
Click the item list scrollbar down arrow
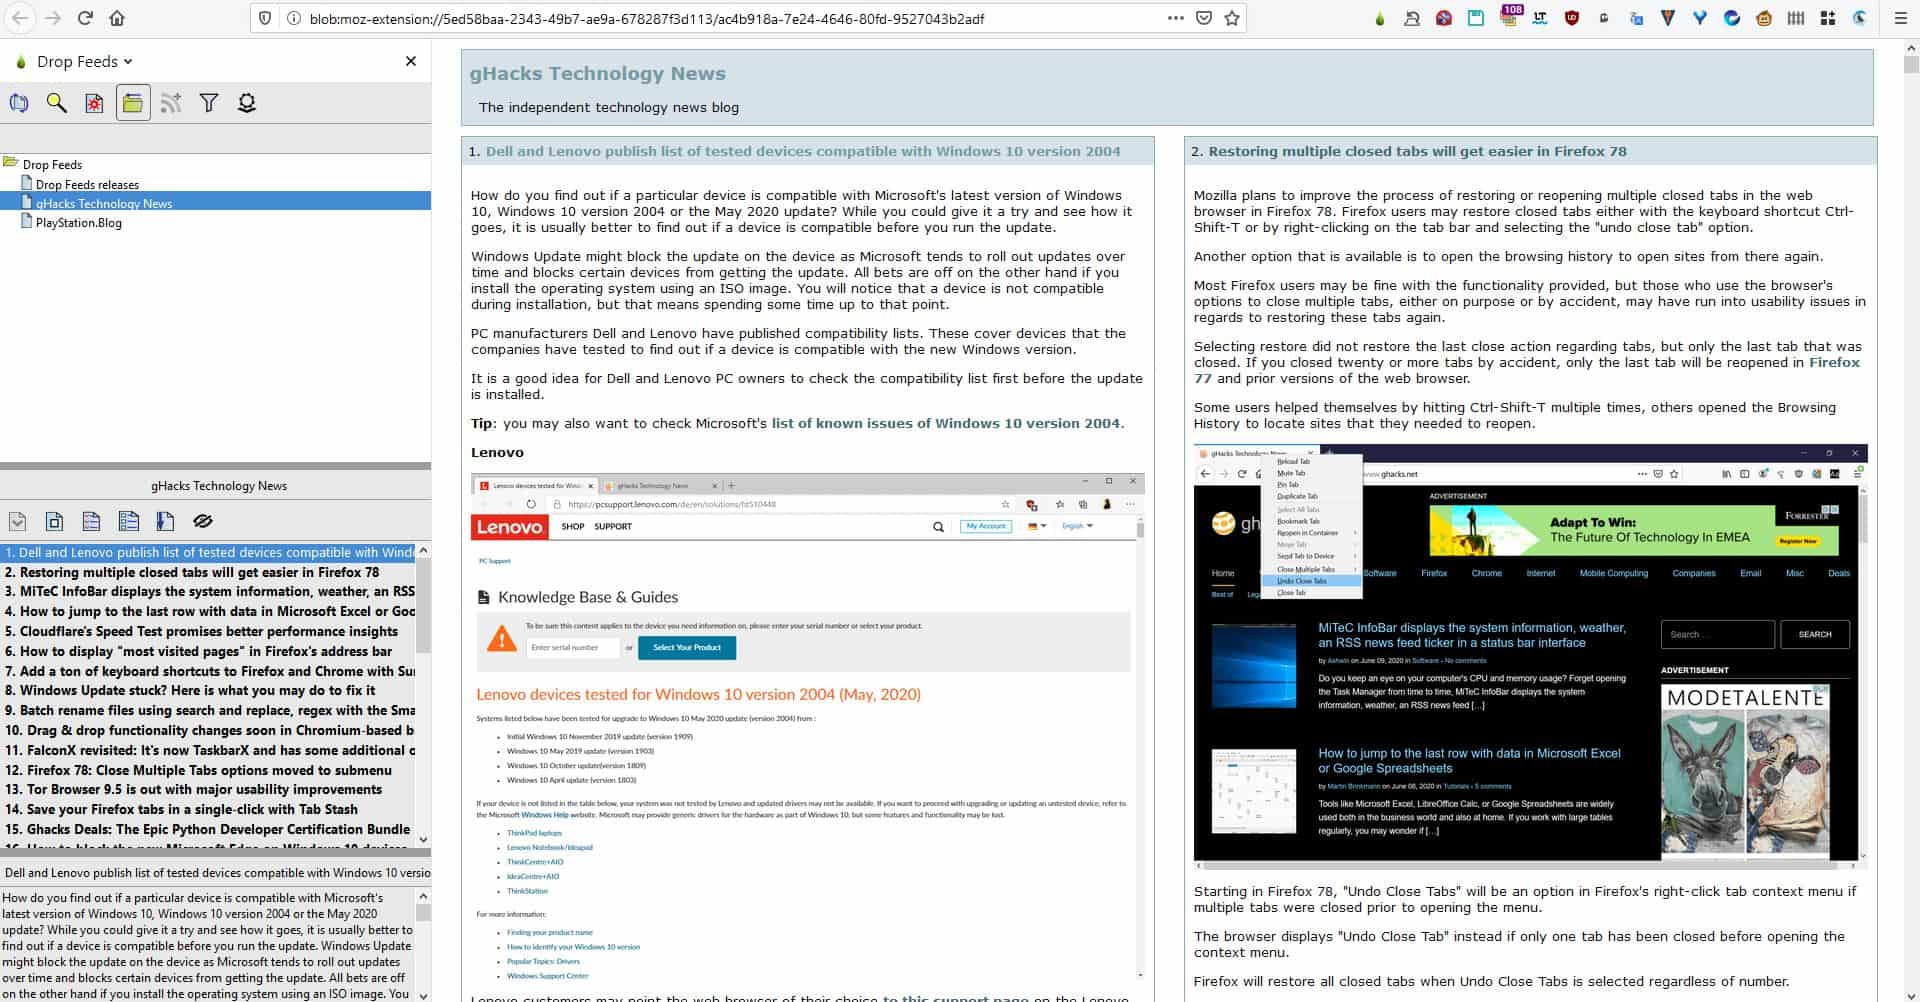[423, 840]
